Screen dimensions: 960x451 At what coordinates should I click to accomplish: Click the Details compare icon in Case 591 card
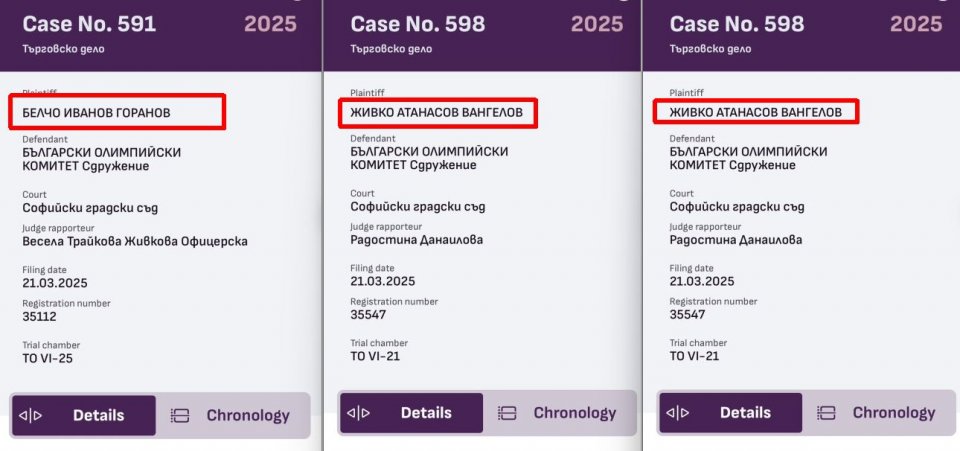pyautogui.click(x=32, y=416)
